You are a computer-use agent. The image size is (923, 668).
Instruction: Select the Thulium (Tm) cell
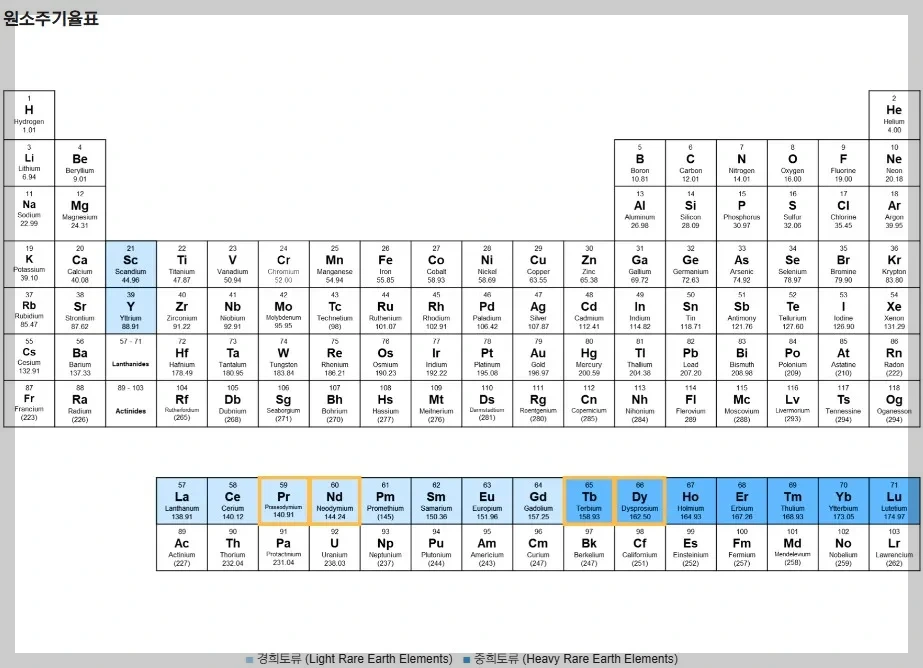[792, 501]
